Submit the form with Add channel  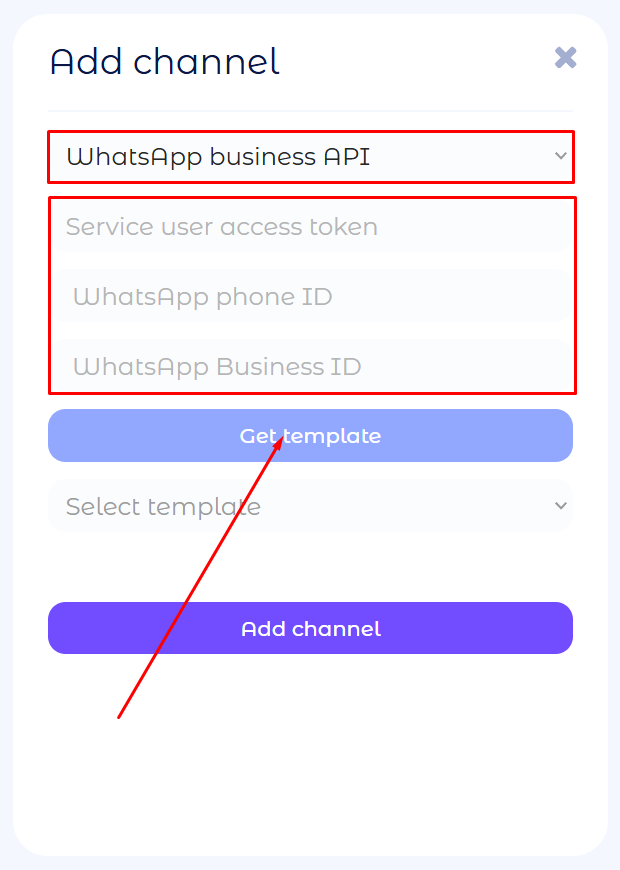(x=310, y=628)
